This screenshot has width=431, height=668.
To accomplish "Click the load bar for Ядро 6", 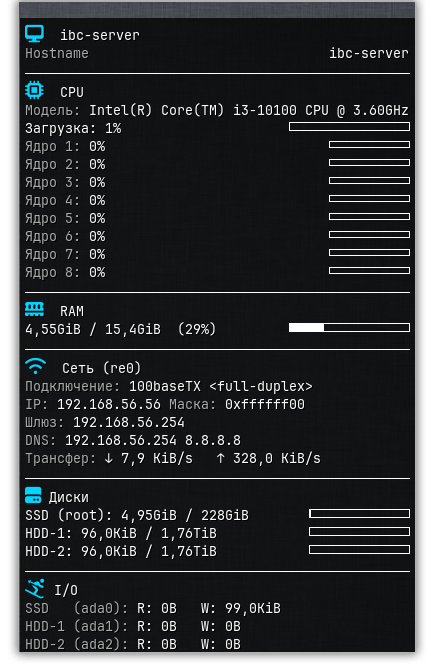I will [x=369, y=235].
